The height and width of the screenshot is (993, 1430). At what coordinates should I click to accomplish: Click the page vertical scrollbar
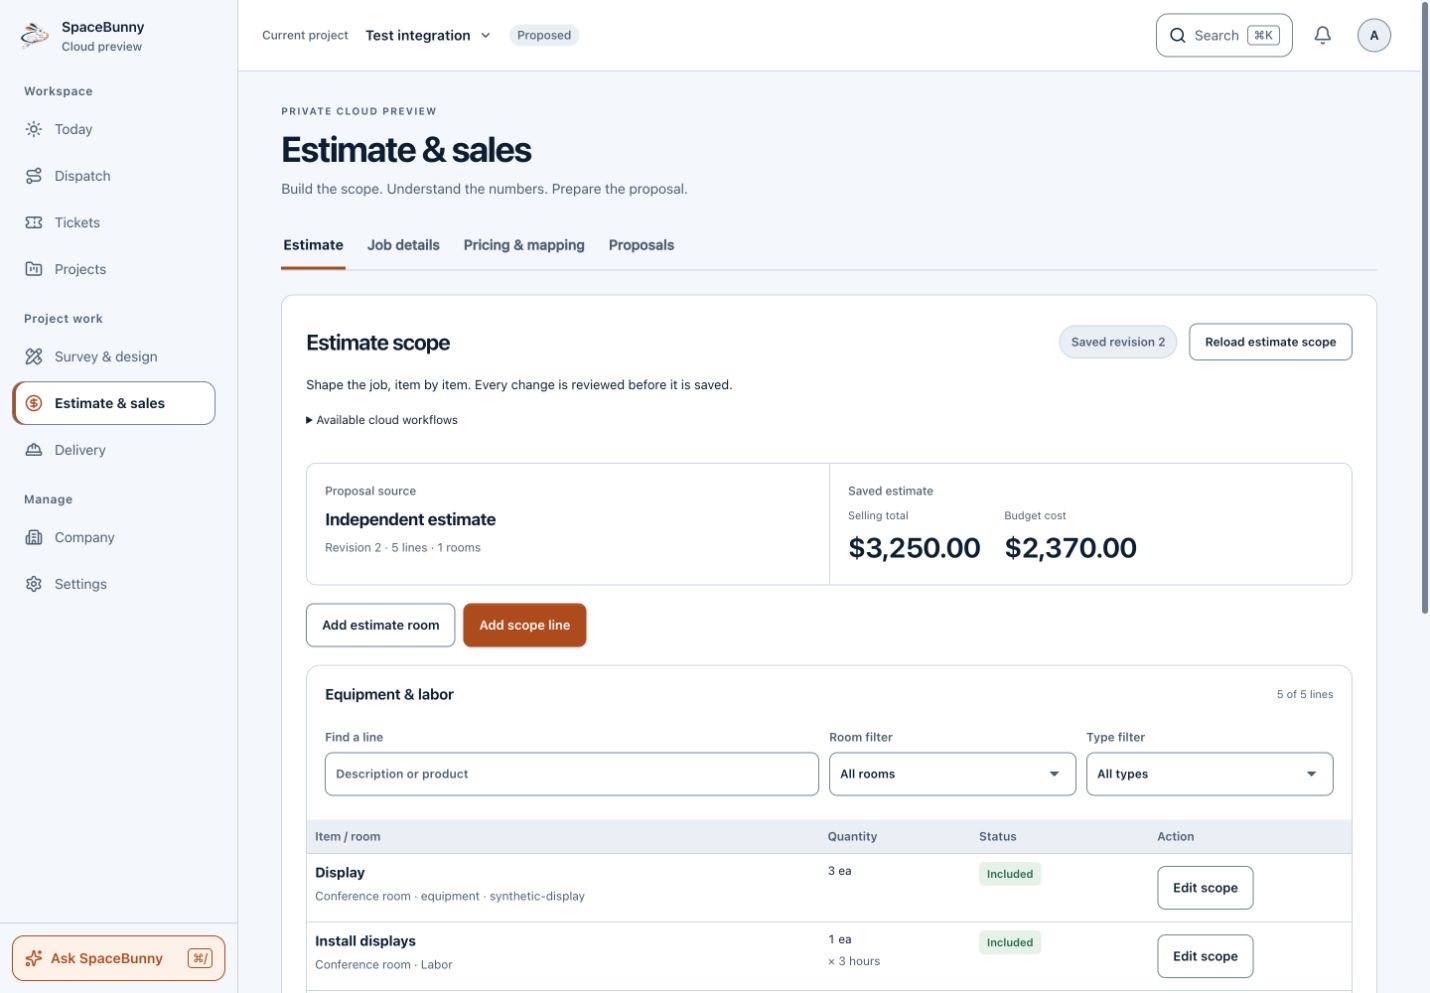1425,308
